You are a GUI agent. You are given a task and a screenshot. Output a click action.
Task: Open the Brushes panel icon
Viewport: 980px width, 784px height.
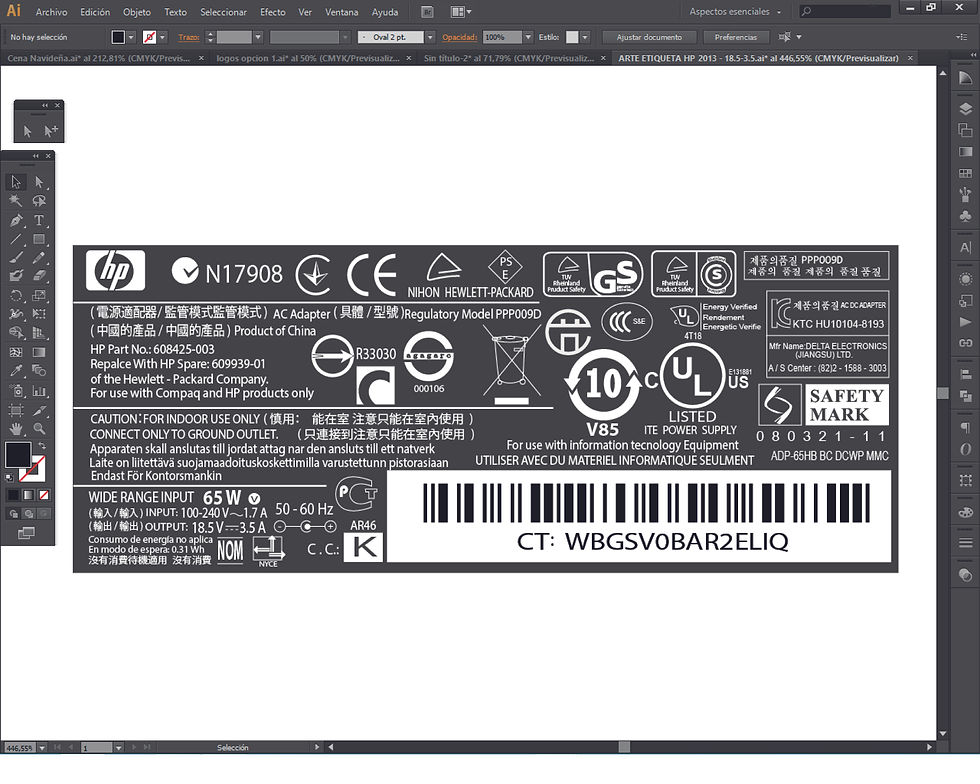[x=965, y=195]
